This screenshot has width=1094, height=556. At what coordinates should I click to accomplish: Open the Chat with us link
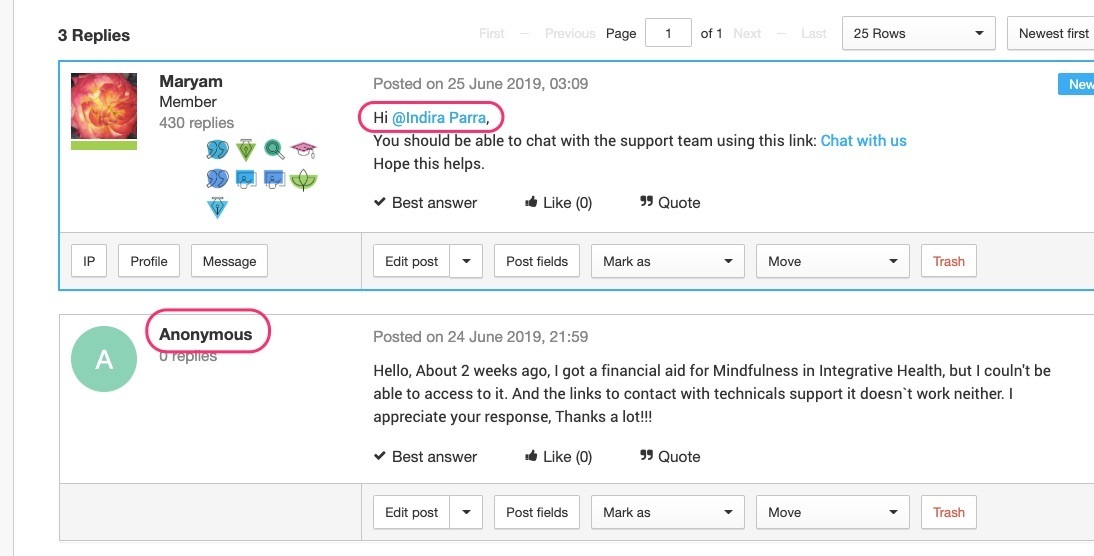tap(863, 140)
